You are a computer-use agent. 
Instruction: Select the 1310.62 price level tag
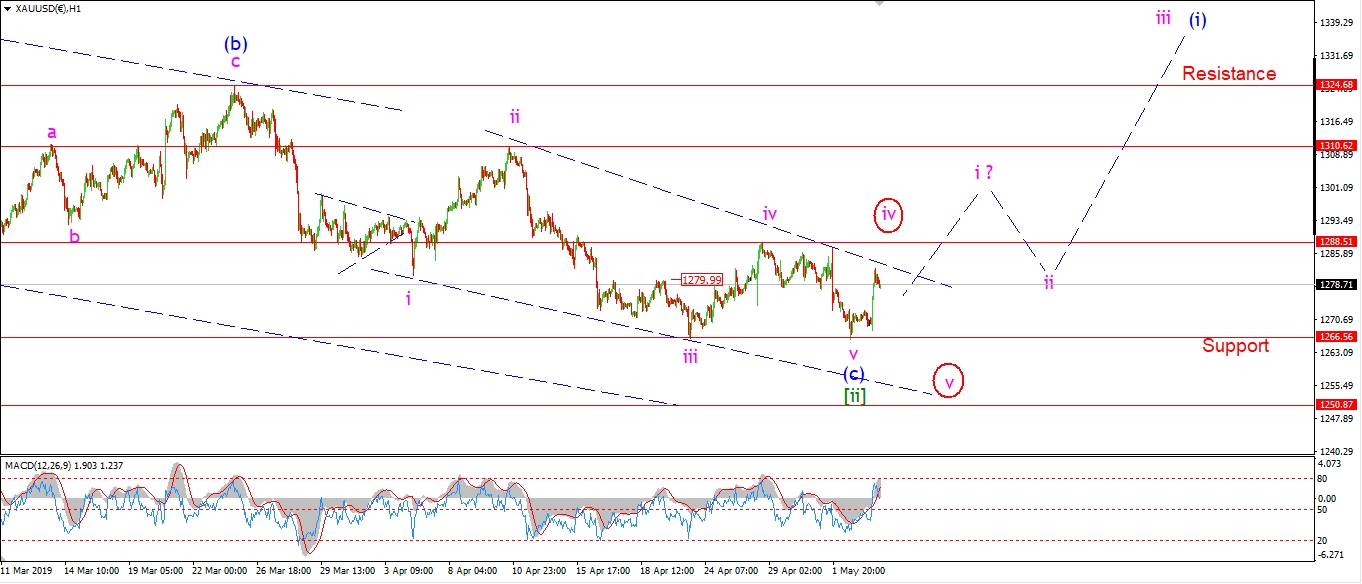click(1337, 146)
